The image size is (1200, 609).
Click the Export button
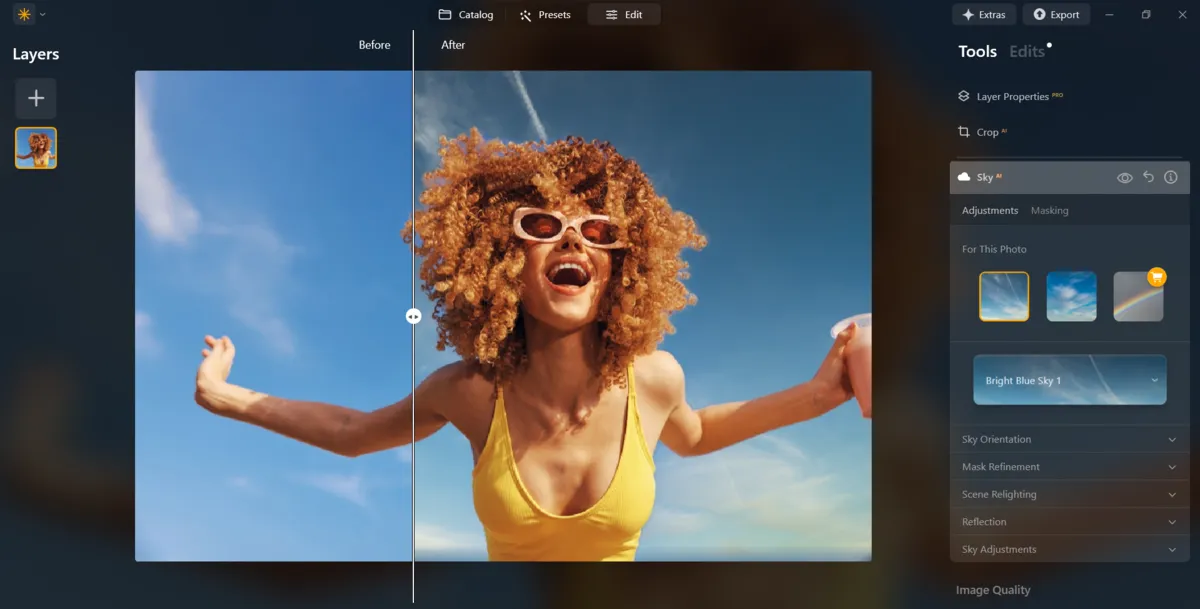coord(1056,15)
